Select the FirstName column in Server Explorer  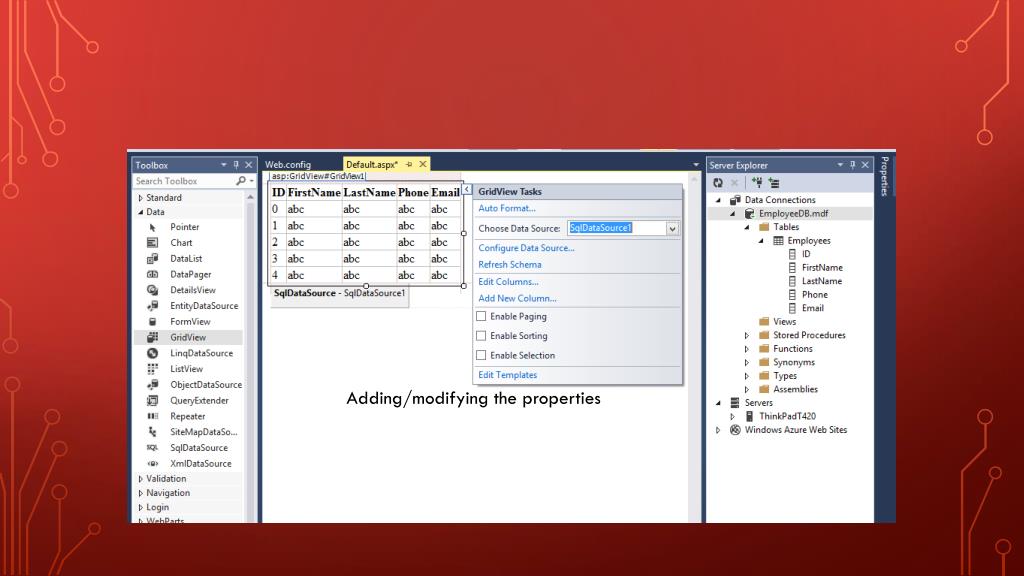[822, 268]
